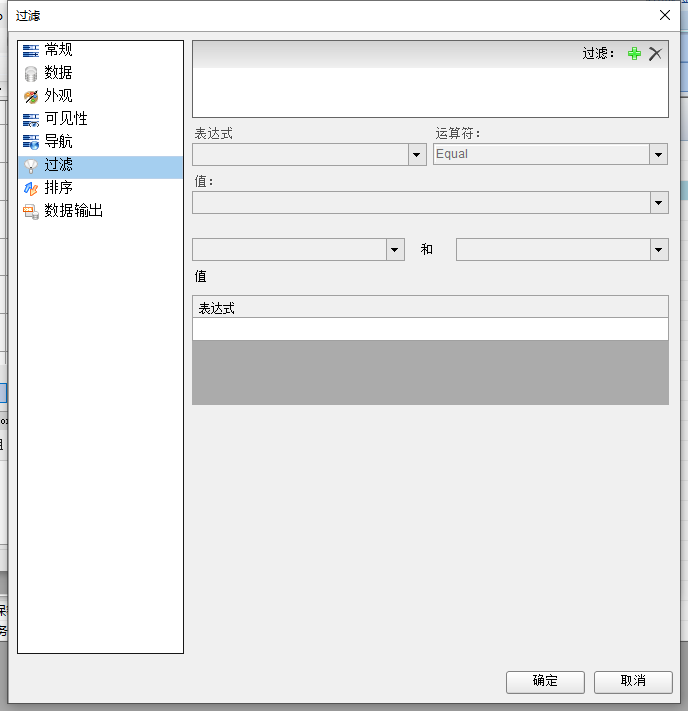Go to the 外观 page
This screenshot has height=711, width=688.
(100, 96)
